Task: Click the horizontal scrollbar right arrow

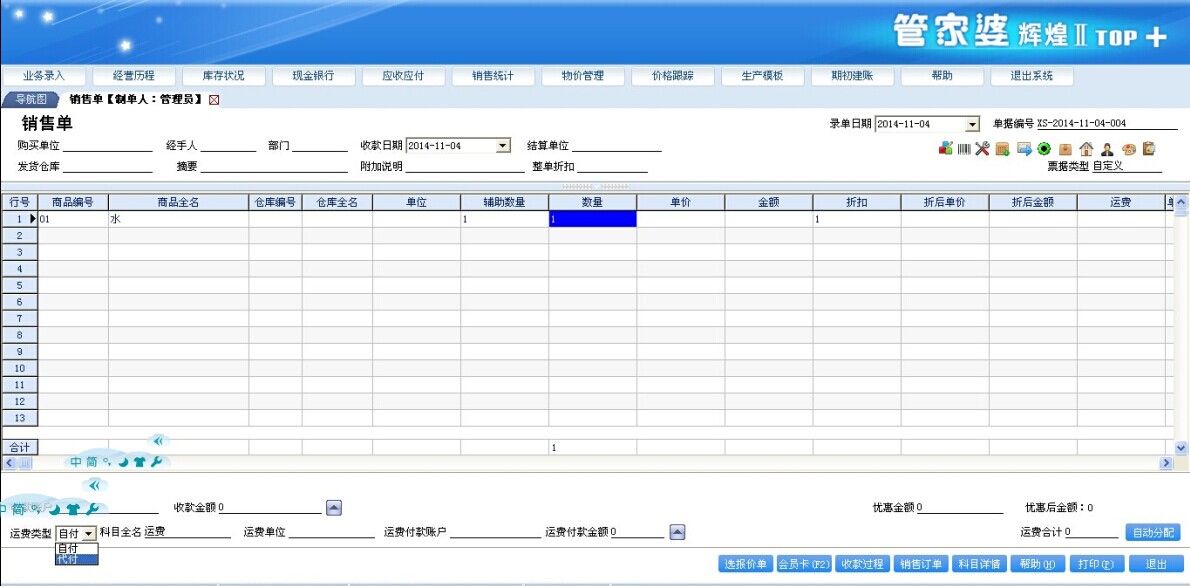Action: (x=1165, y=463)
